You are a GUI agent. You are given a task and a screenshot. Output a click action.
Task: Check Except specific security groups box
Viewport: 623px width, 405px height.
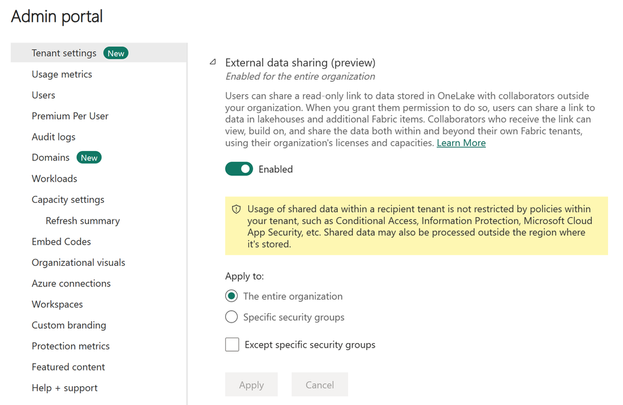coord(232,345)
